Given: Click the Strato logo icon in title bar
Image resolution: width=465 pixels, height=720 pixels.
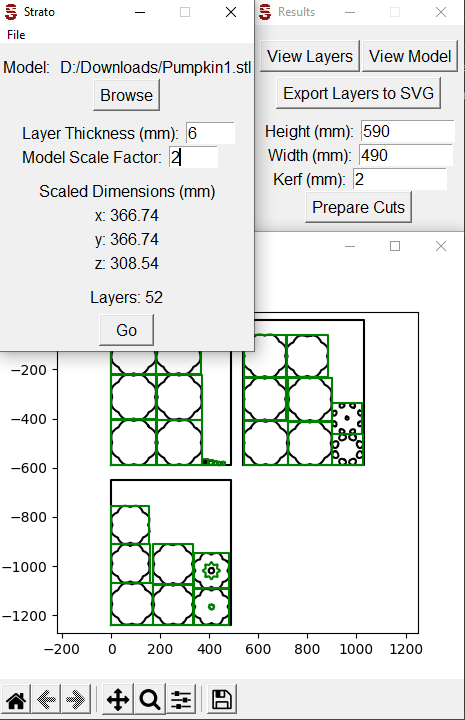Looking at the screenshot, I should (11, 11).
